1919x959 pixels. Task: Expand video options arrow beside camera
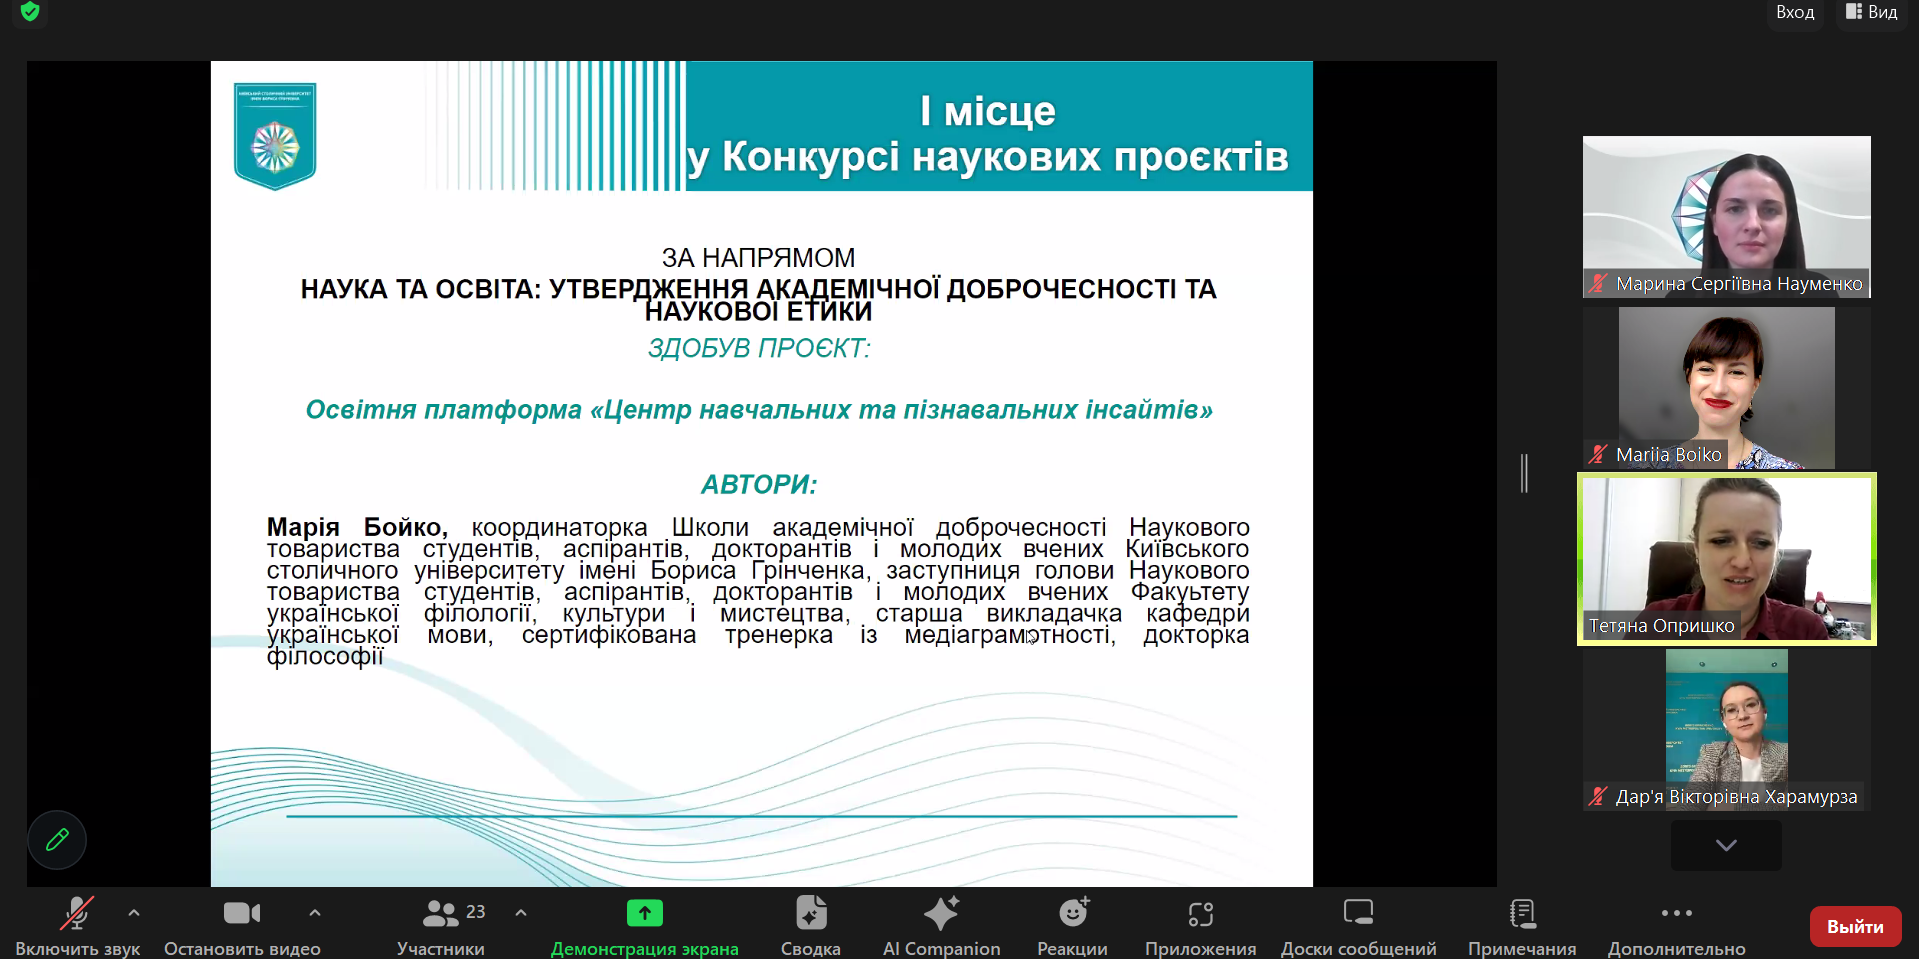click(315, 913)
